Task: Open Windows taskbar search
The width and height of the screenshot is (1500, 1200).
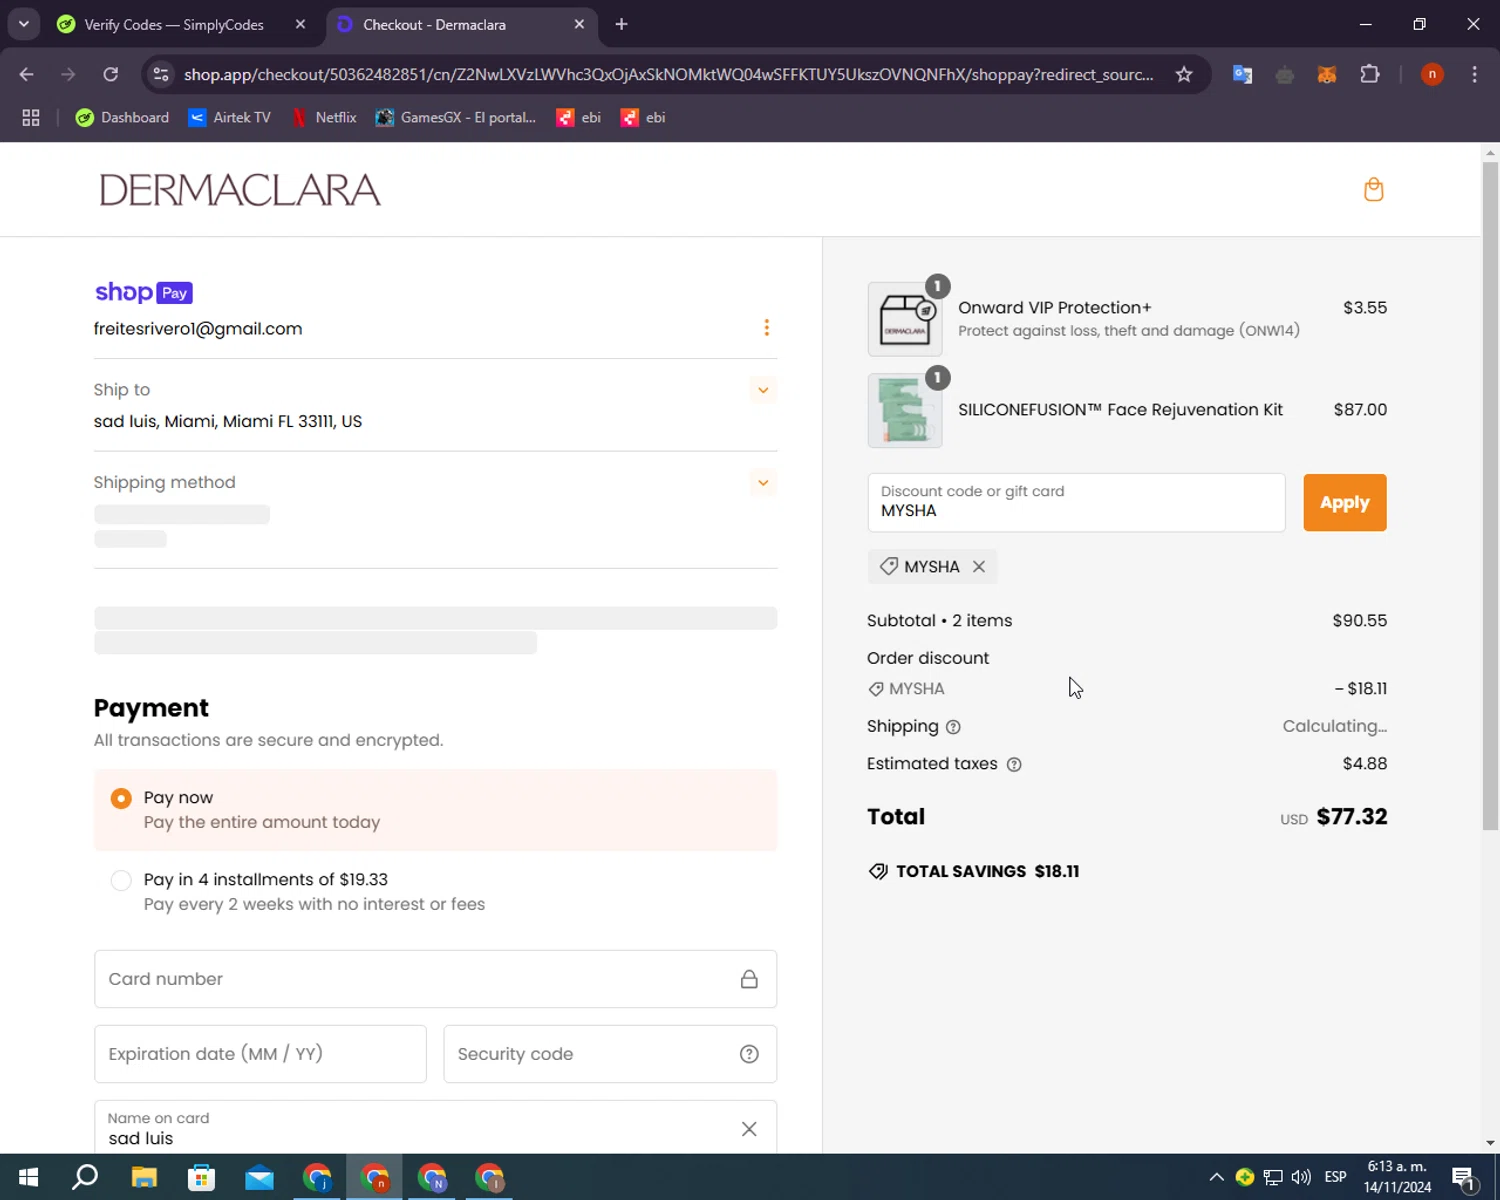Action: (x=85, y=1177)
